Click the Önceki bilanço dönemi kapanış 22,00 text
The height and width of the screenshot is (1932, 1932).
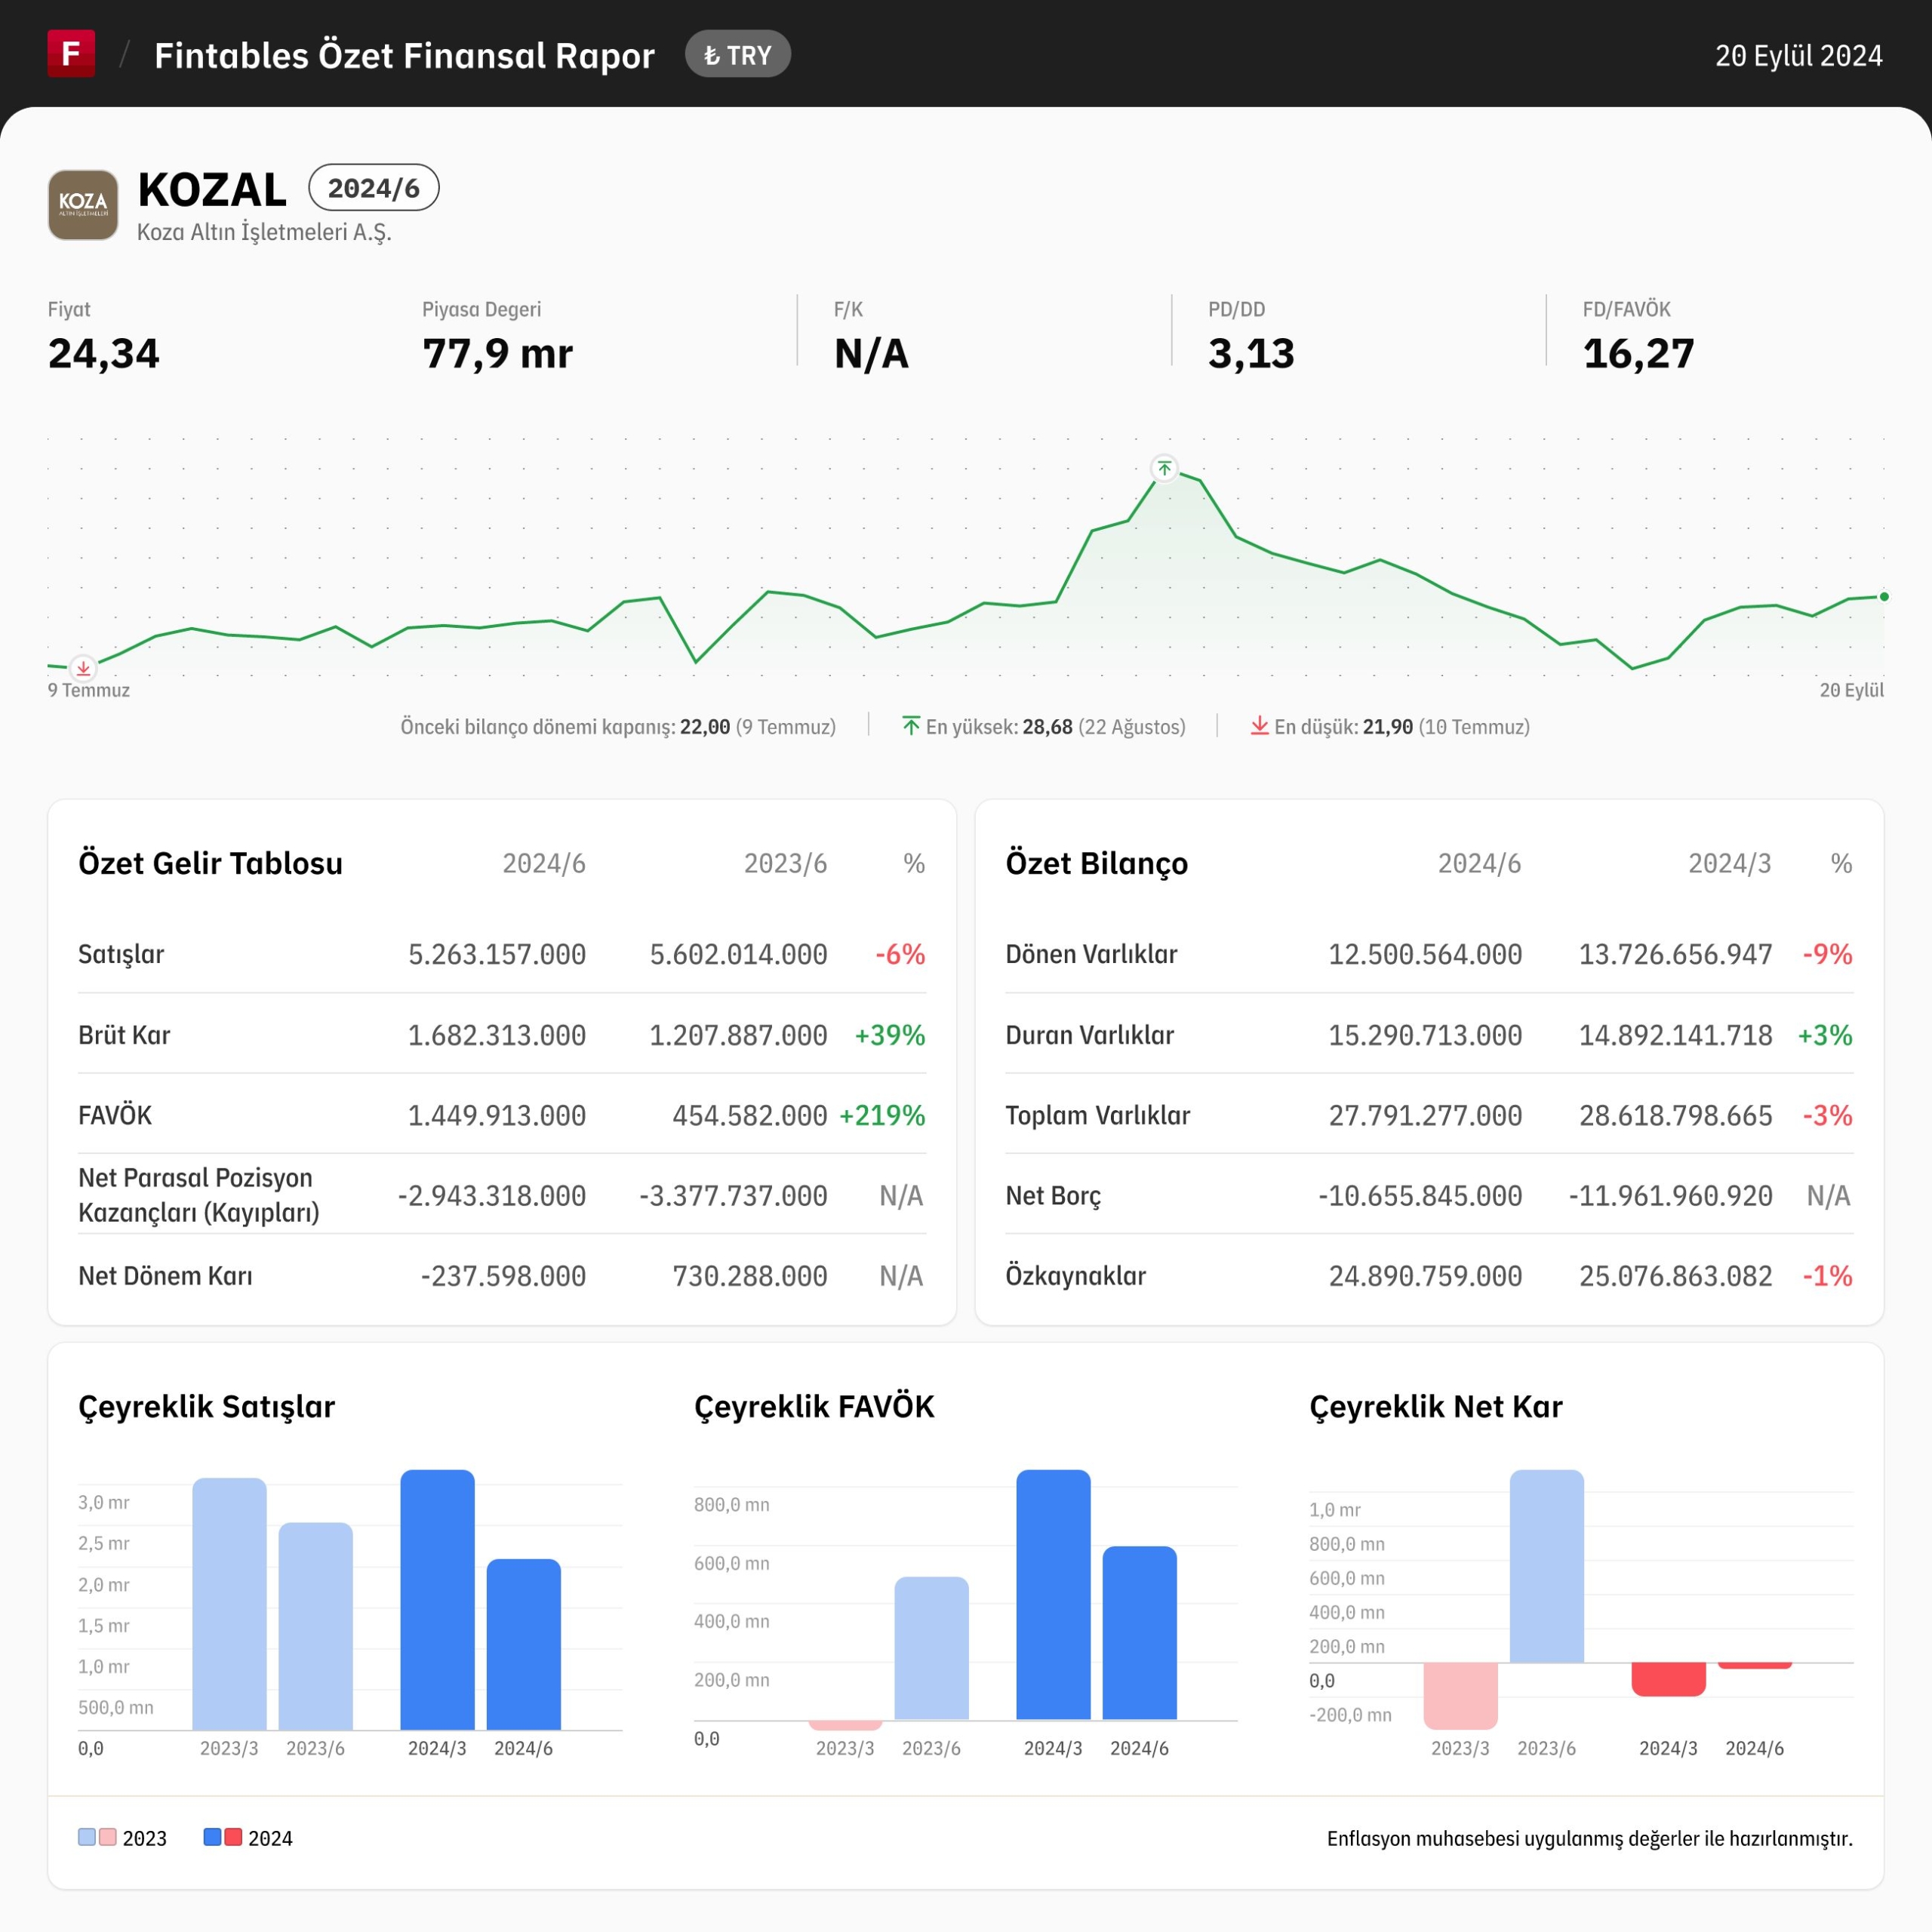coord(618,727)
